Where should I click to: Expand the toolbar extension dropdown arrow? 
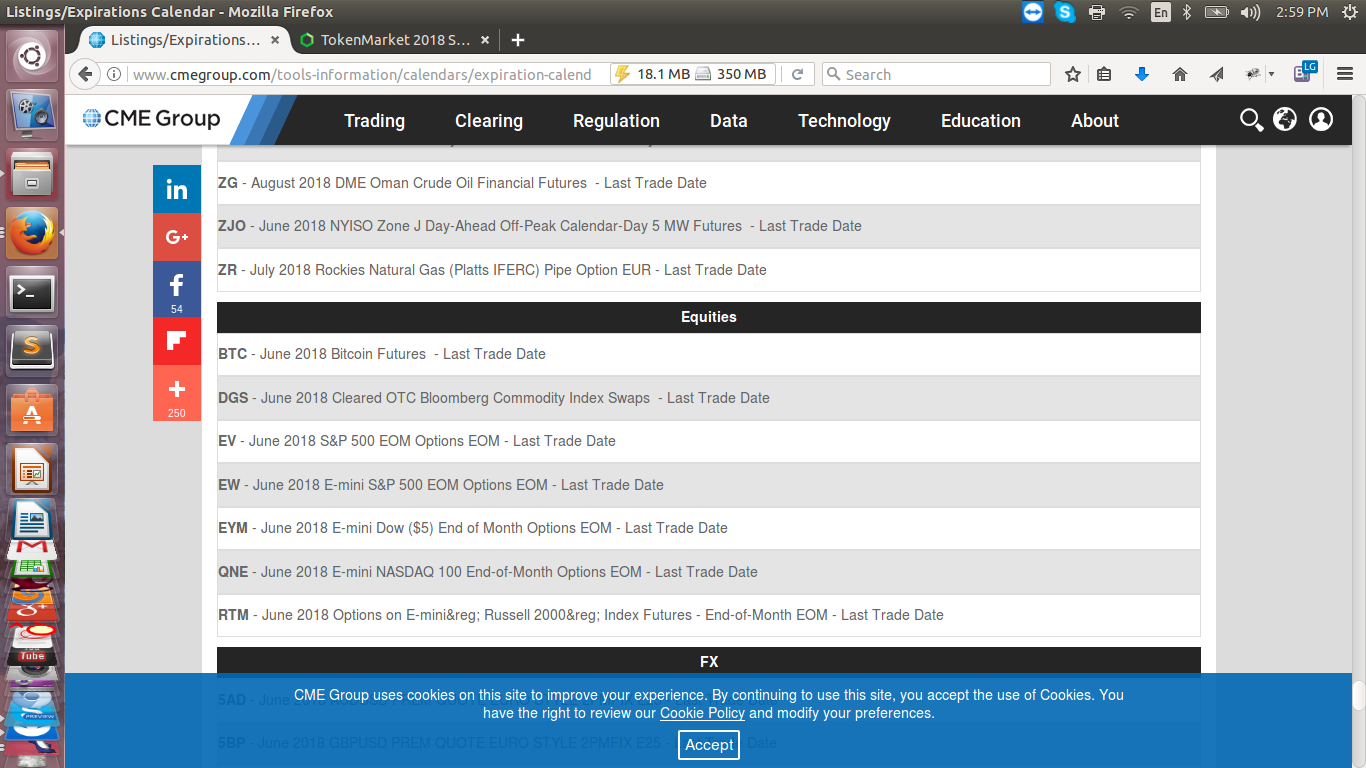[1271, 74]
